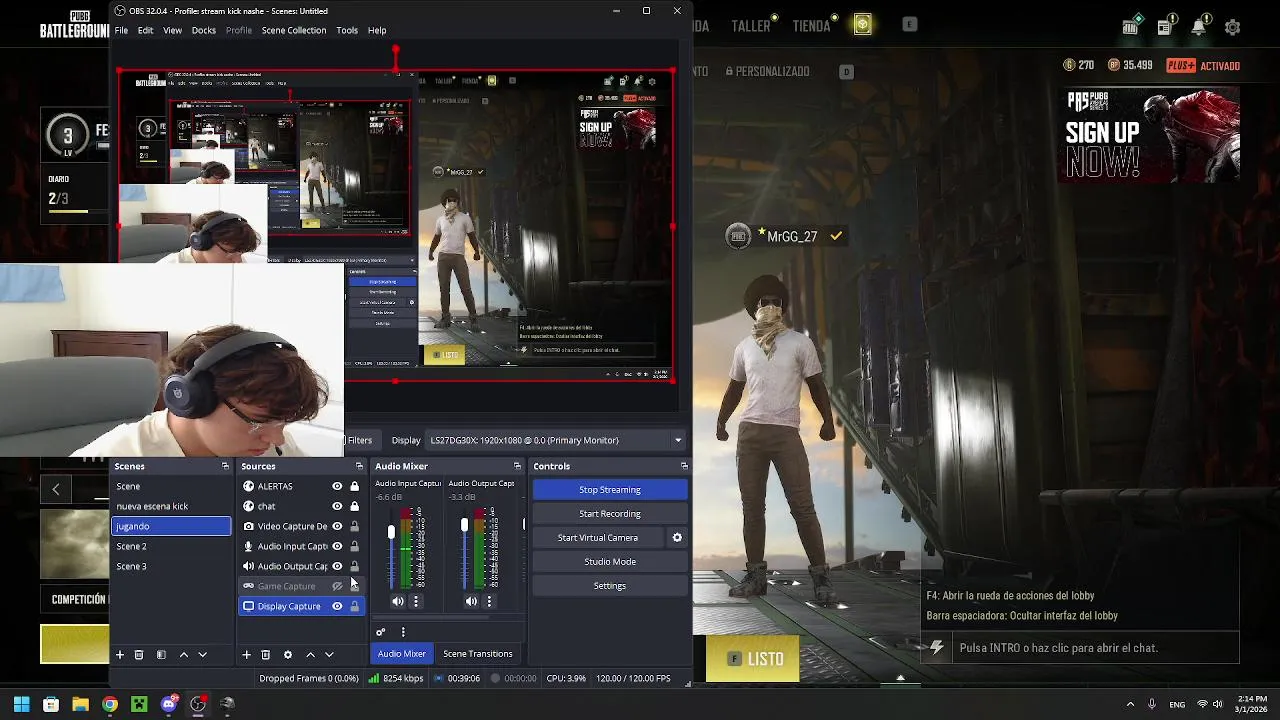Image resolution: width=1280 pixels, height=720 pixels.
Task: Enable Studio Mode
Action: 610,562
